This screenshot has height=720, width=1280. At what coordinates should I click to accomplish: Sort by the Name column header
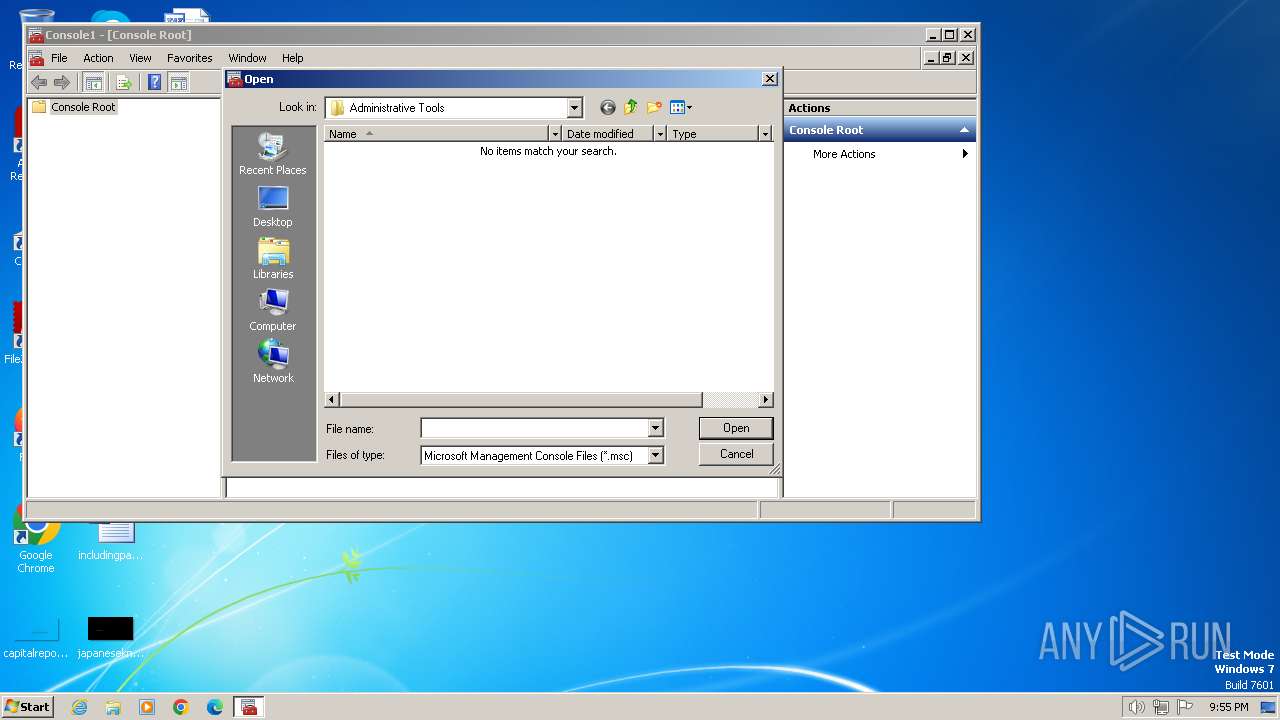436,133
